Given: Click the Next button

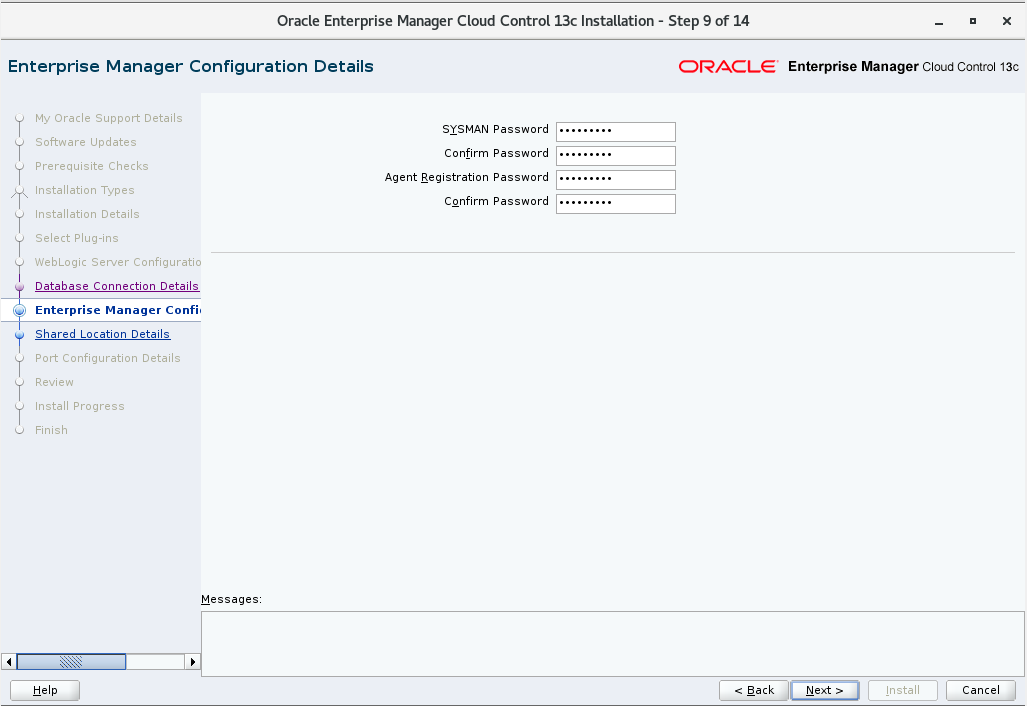Looking at the screenshot, I should (825, 690).
